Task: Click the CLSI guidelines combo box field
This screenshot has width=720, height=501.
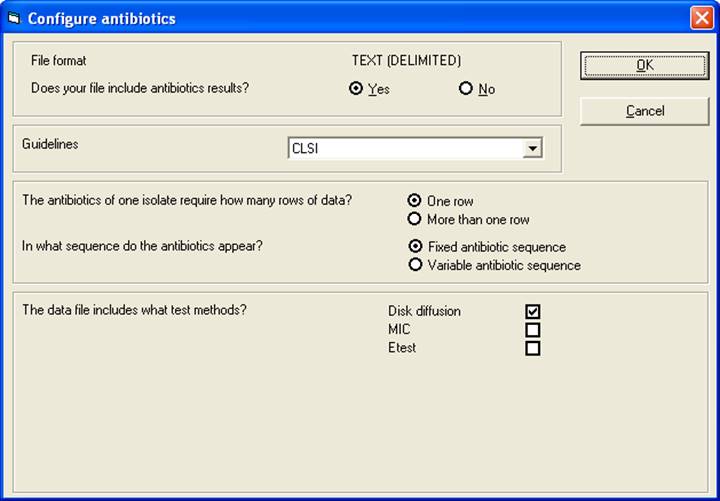Action: (x=404, y=149)
